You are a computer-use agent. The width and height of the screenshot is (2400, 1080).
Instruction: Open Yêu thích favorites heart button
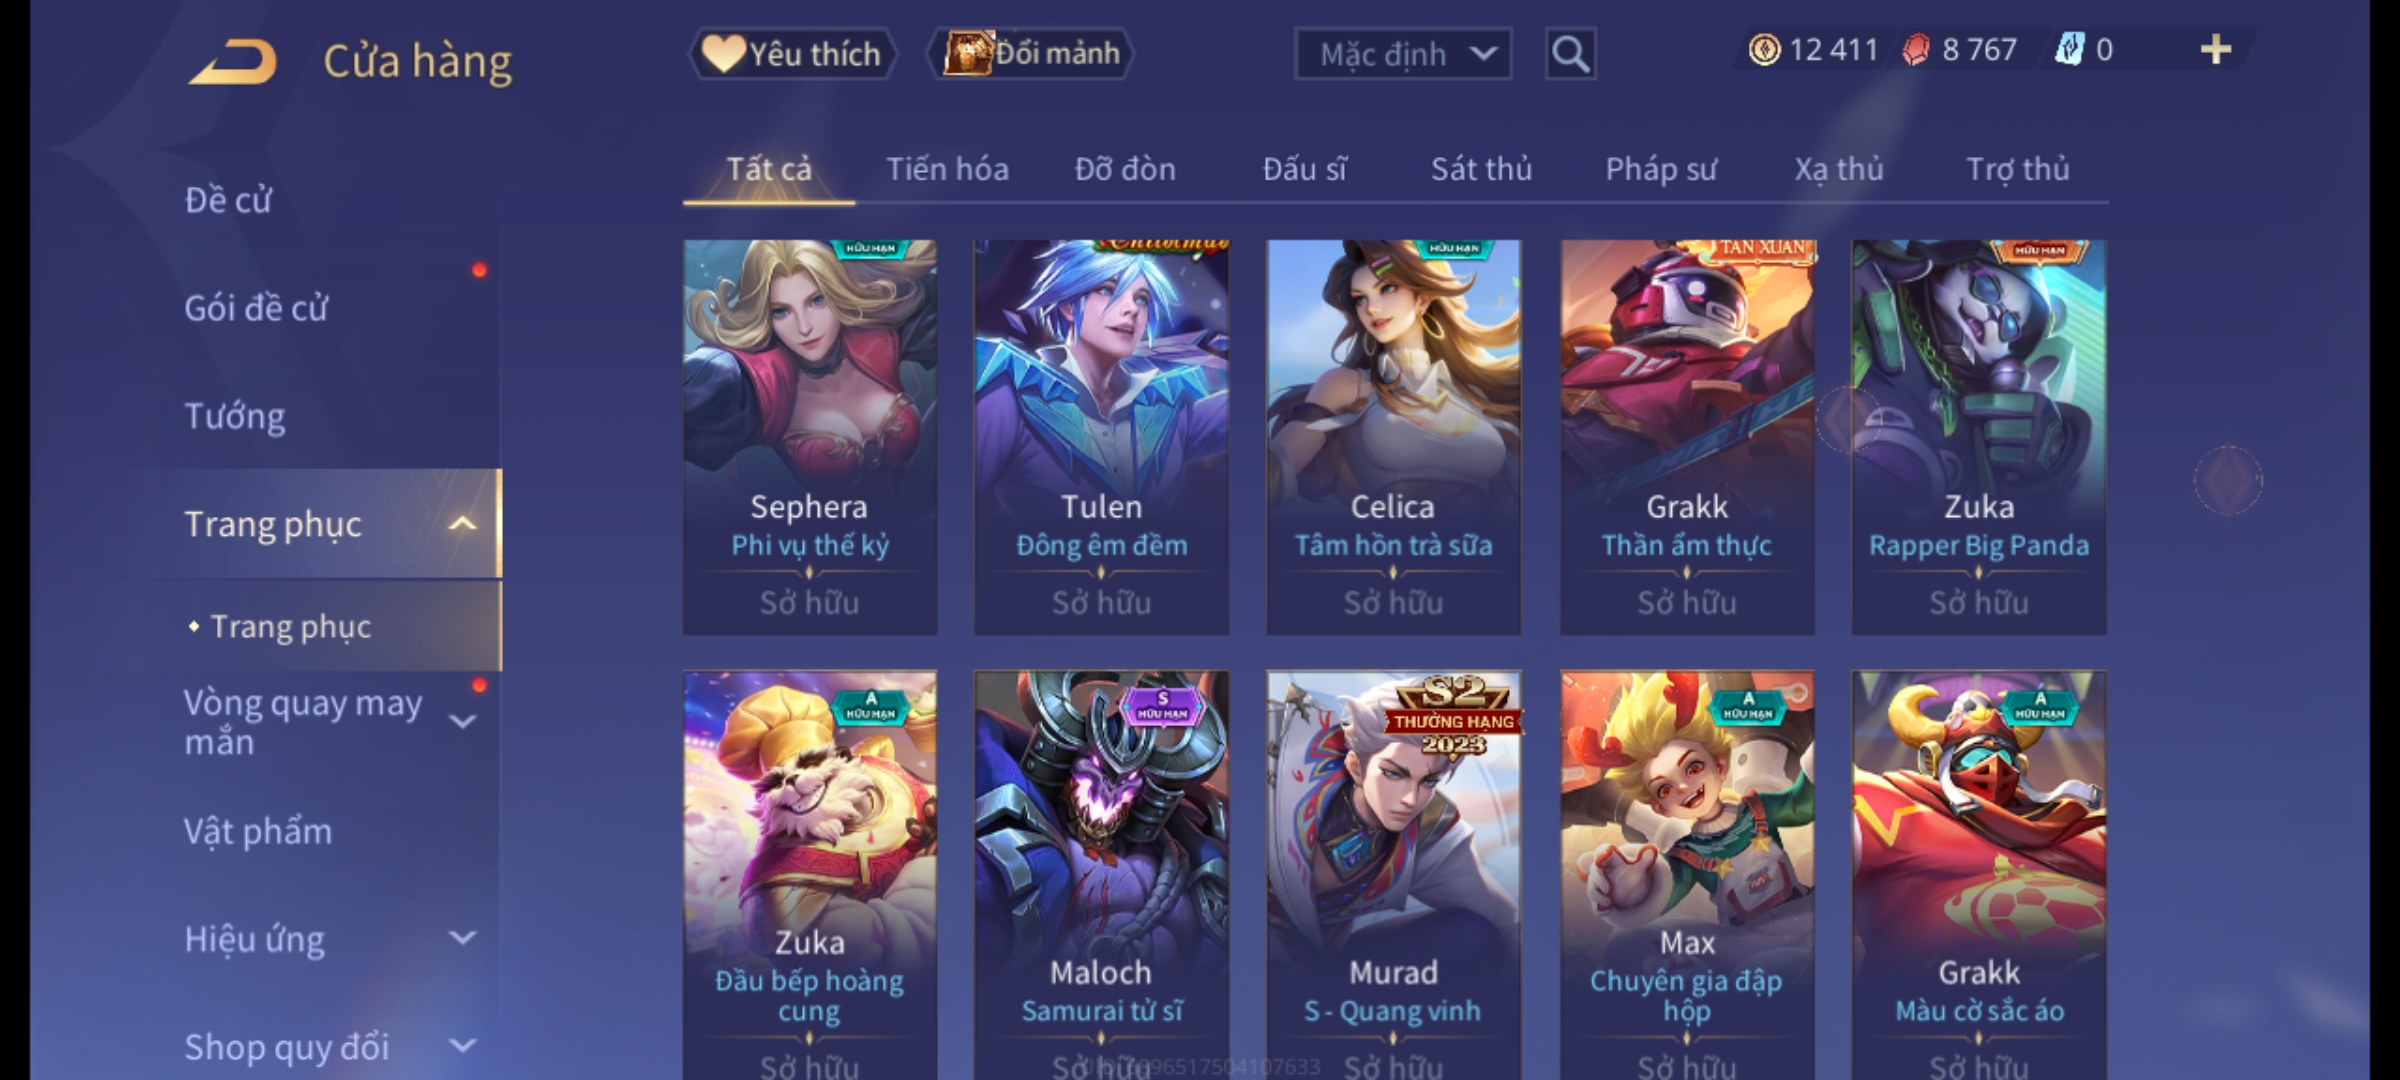[792, 54]
